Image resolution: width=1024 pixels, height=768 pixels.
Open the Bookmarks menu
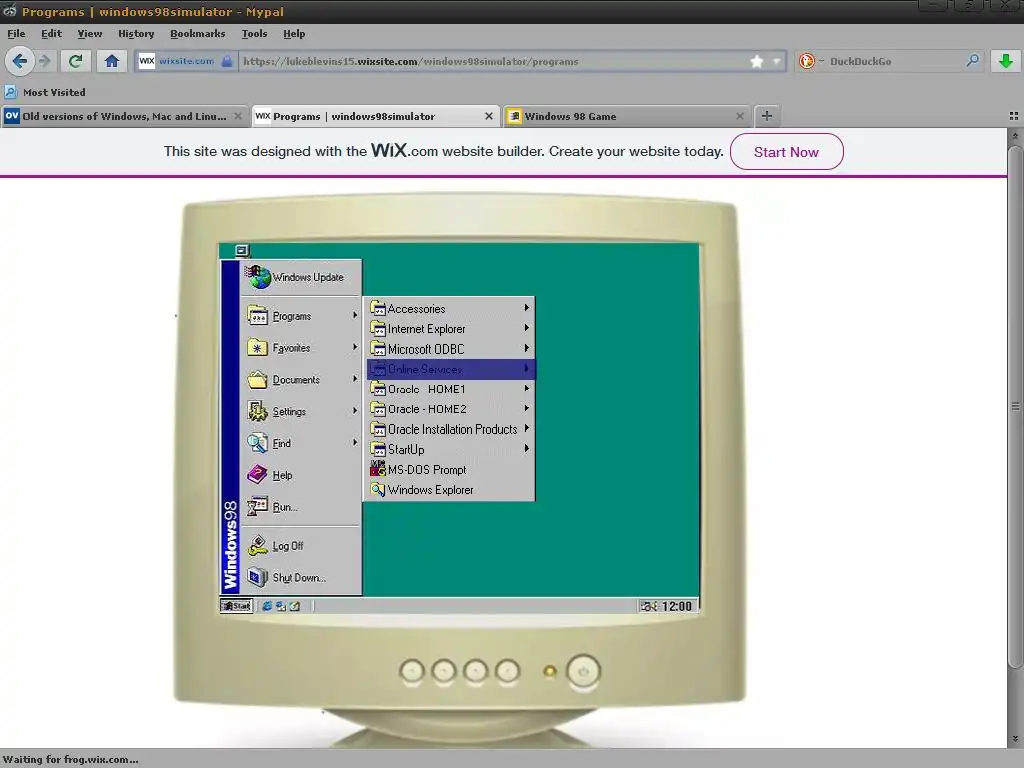point(197,33)
